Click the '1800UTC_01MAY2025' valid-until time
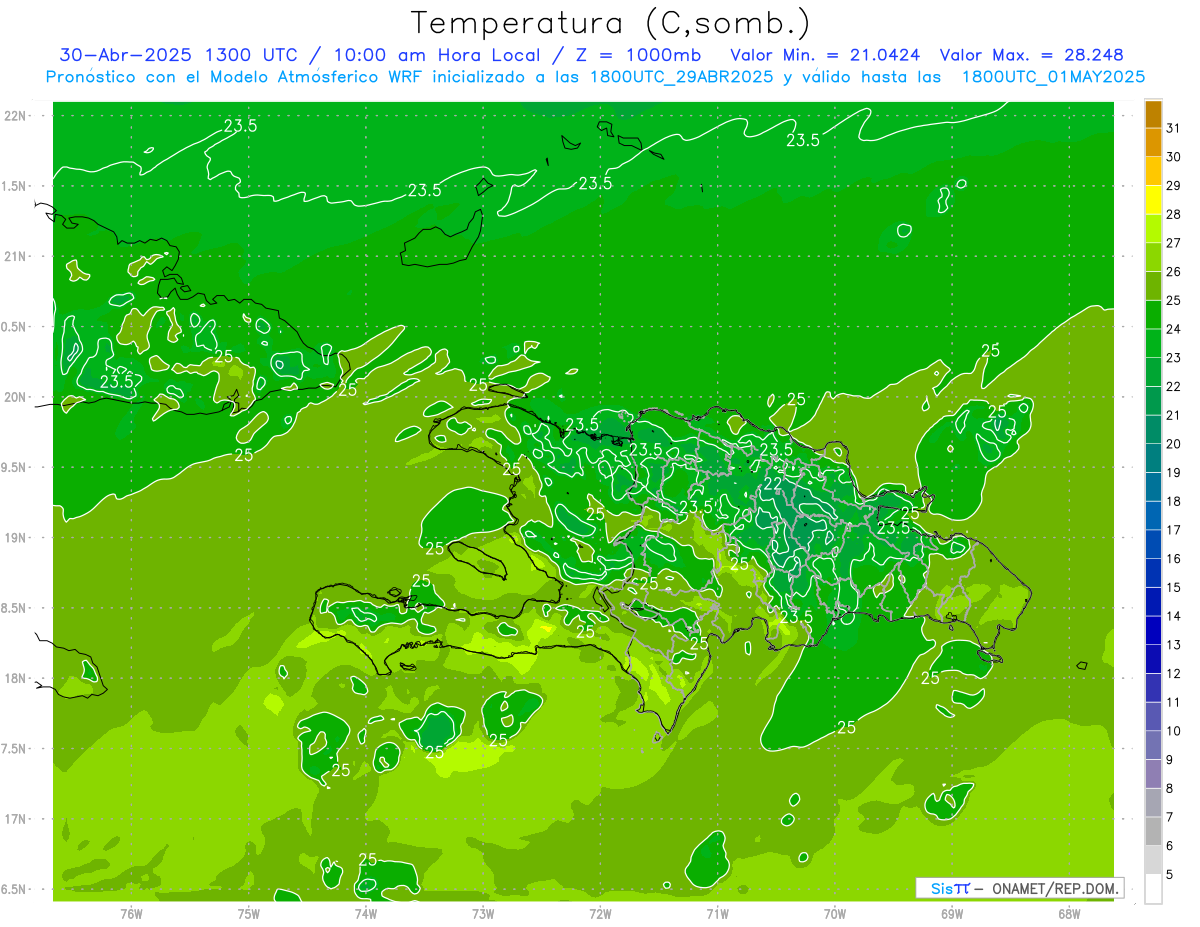 tap(1053, 77)
